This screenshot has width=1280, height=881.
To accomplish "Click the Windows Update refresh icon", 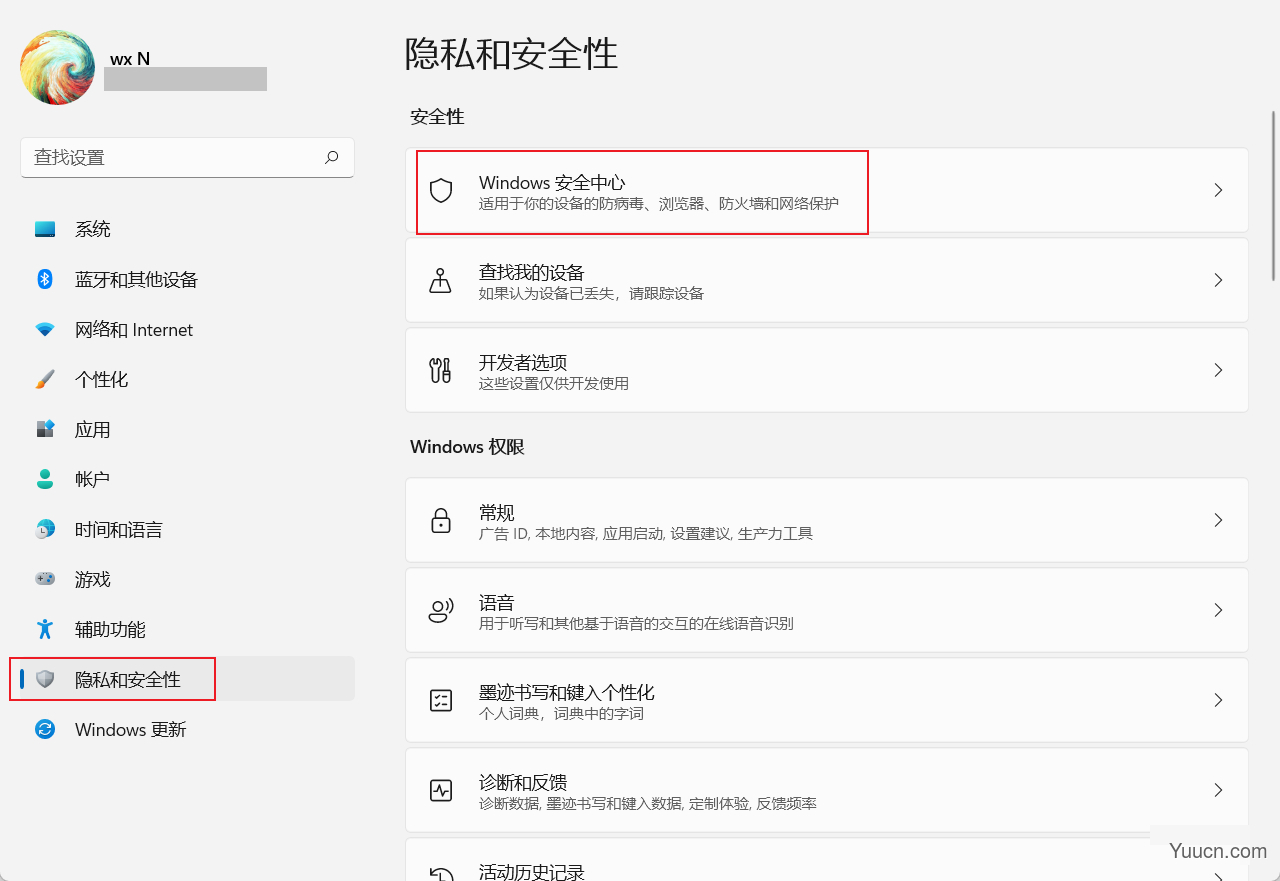I will (x=45, y=729).
